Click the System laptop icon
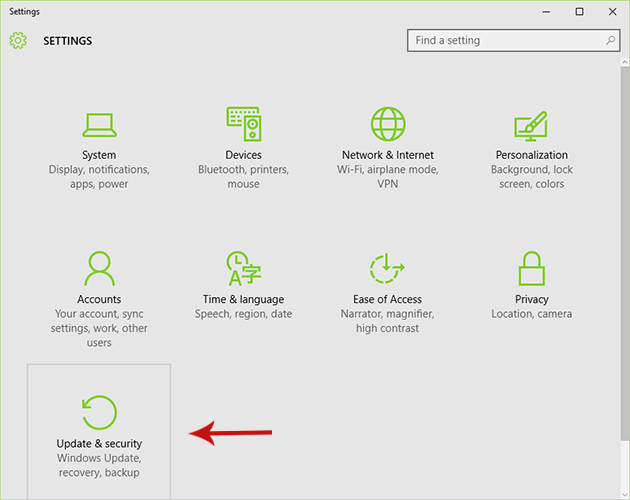This screenshot has width=630, height=500. tap(99, 125)
